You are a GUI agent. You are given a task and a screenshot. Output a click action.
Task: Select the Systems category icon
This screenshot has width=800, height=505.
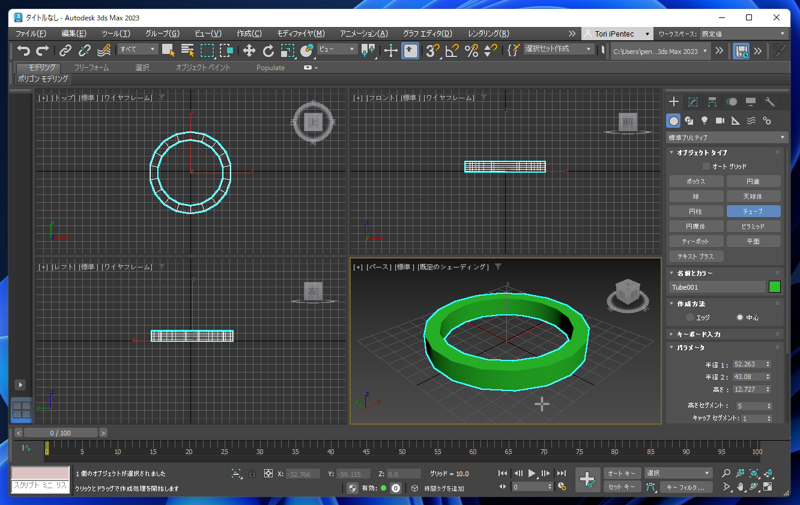pos(767,121)
